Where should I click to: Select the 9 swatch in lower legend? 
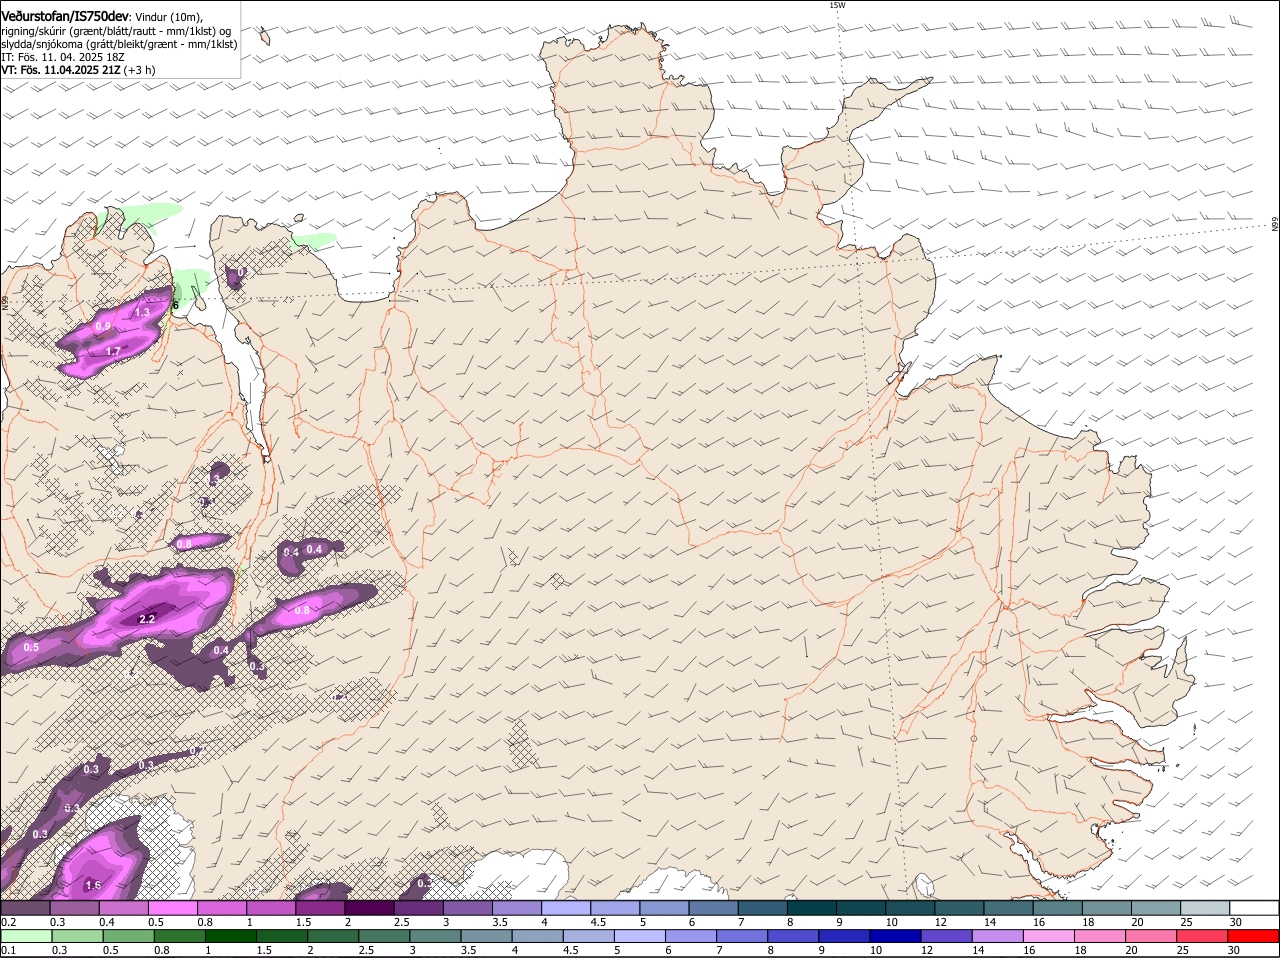click(844, 937)
